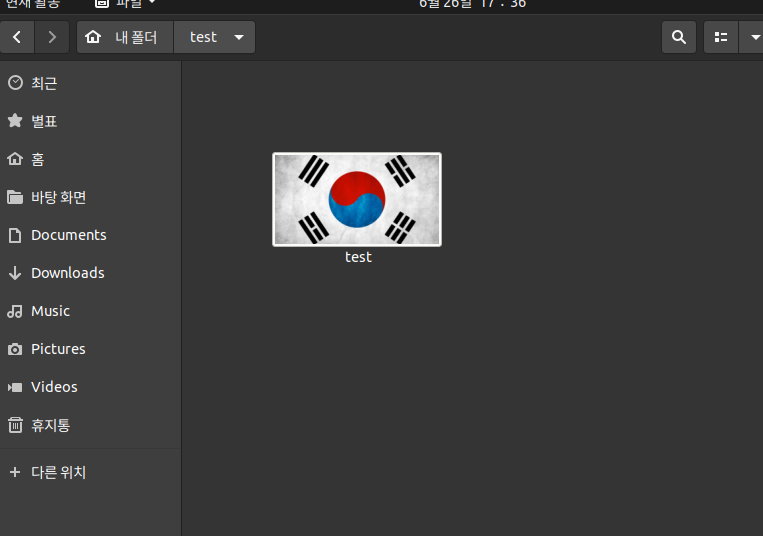Click the down-arrow icon beside Downloads
763x536 pixels.
pos(15,273)
